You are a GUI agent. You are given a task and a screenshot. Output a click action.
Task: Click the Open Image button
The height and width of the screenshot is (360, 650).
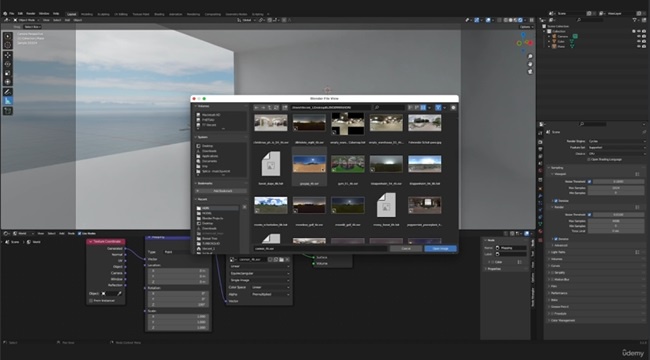pos(440,248)
